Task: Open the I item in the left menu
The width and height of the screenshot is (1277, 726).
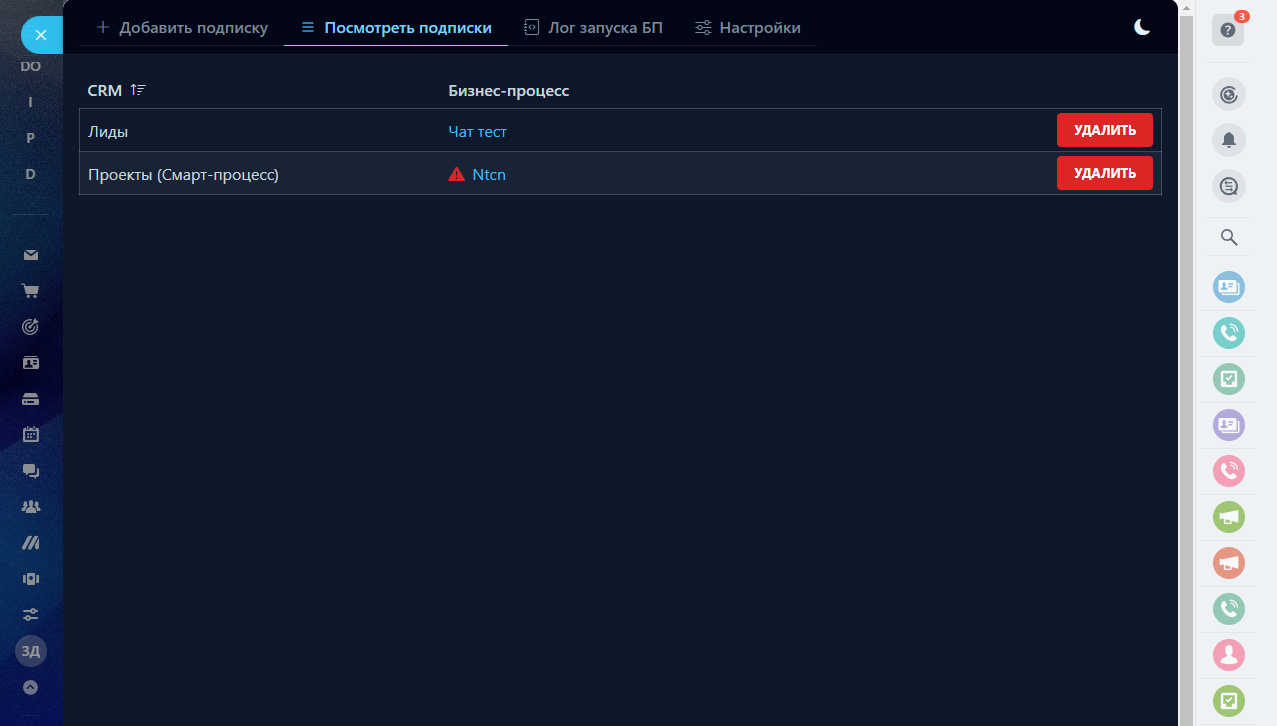Action: (x=31, y=102)
